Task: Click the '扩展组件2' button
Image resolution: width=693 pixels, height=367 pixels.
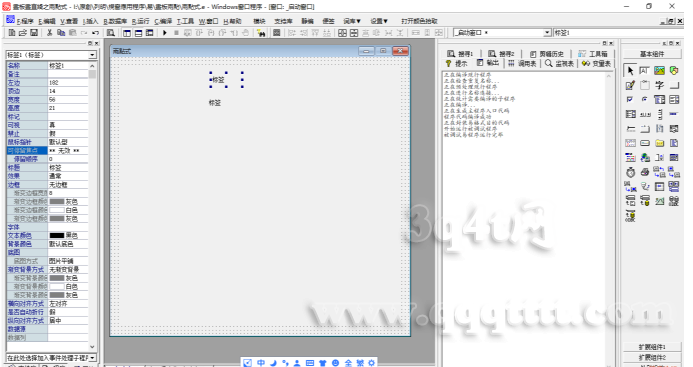Action: (652, 357)
